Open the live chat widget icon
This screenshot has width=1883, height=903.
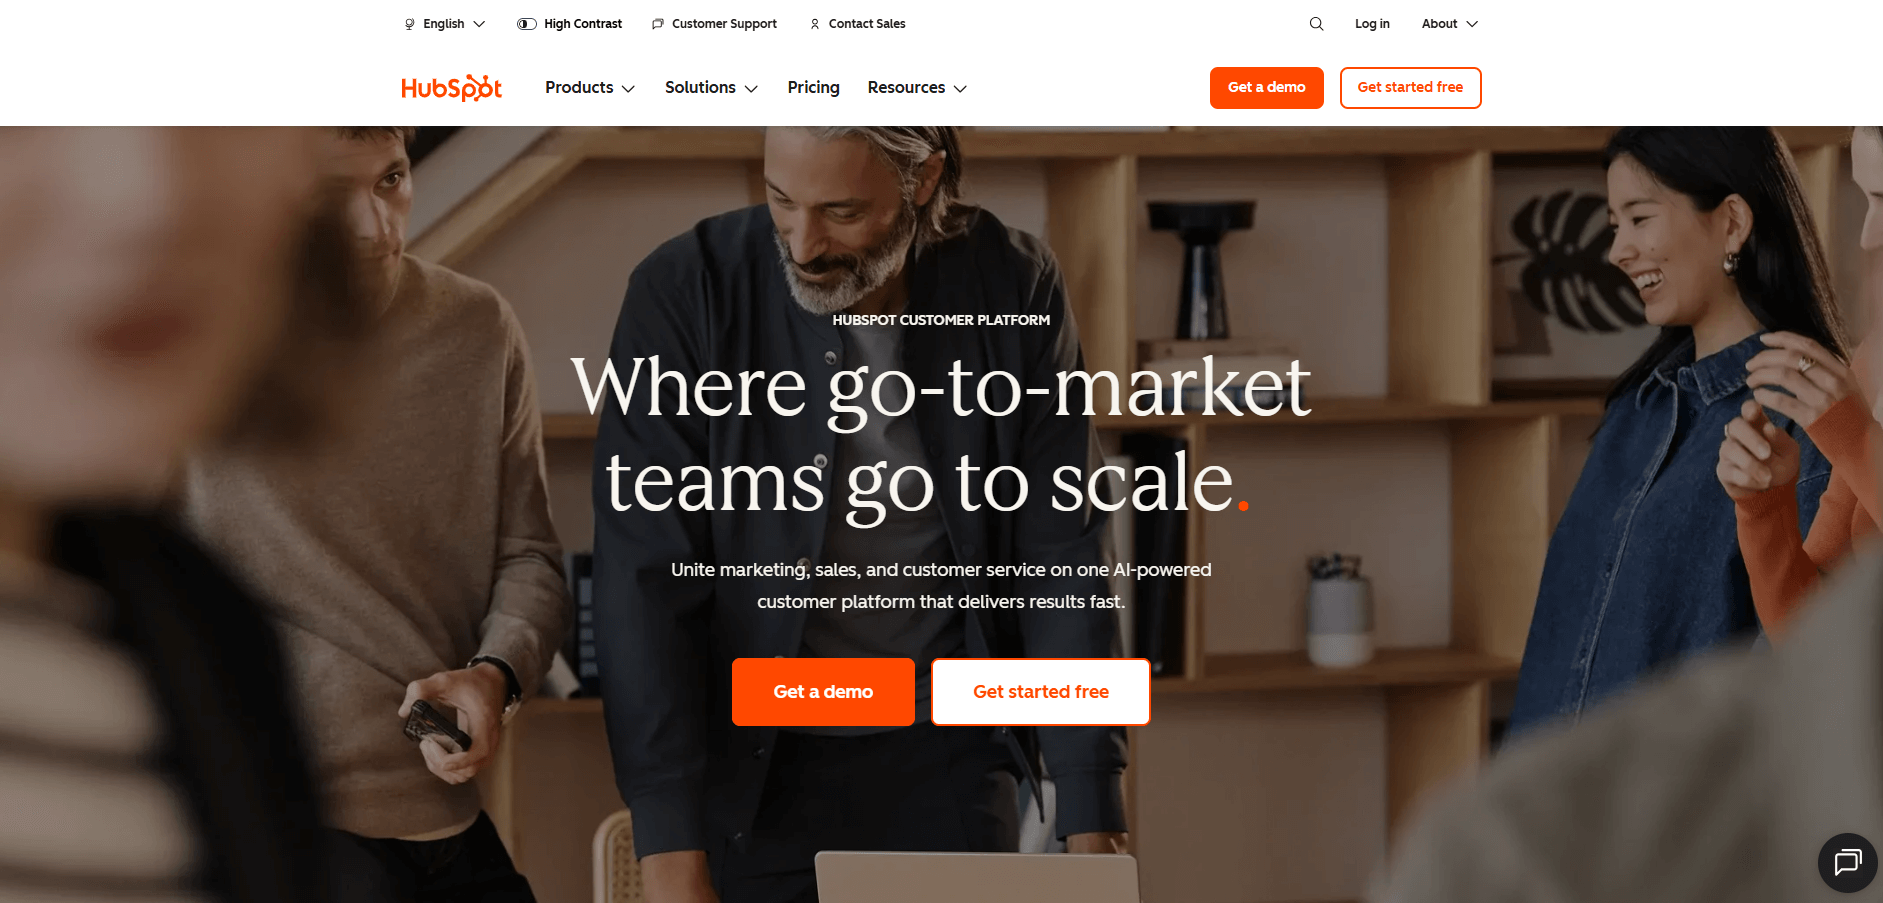(x=1847, y=862)
